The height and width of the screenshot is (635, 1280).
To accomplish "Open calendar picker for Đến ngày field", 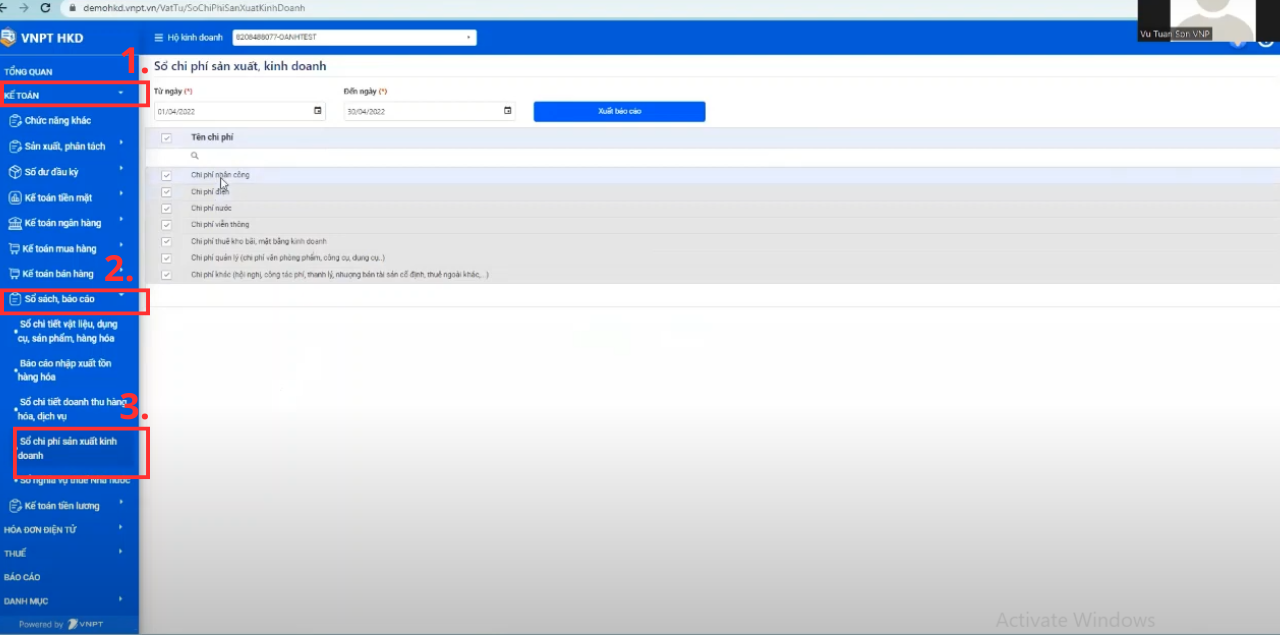I will coord(508,111).
